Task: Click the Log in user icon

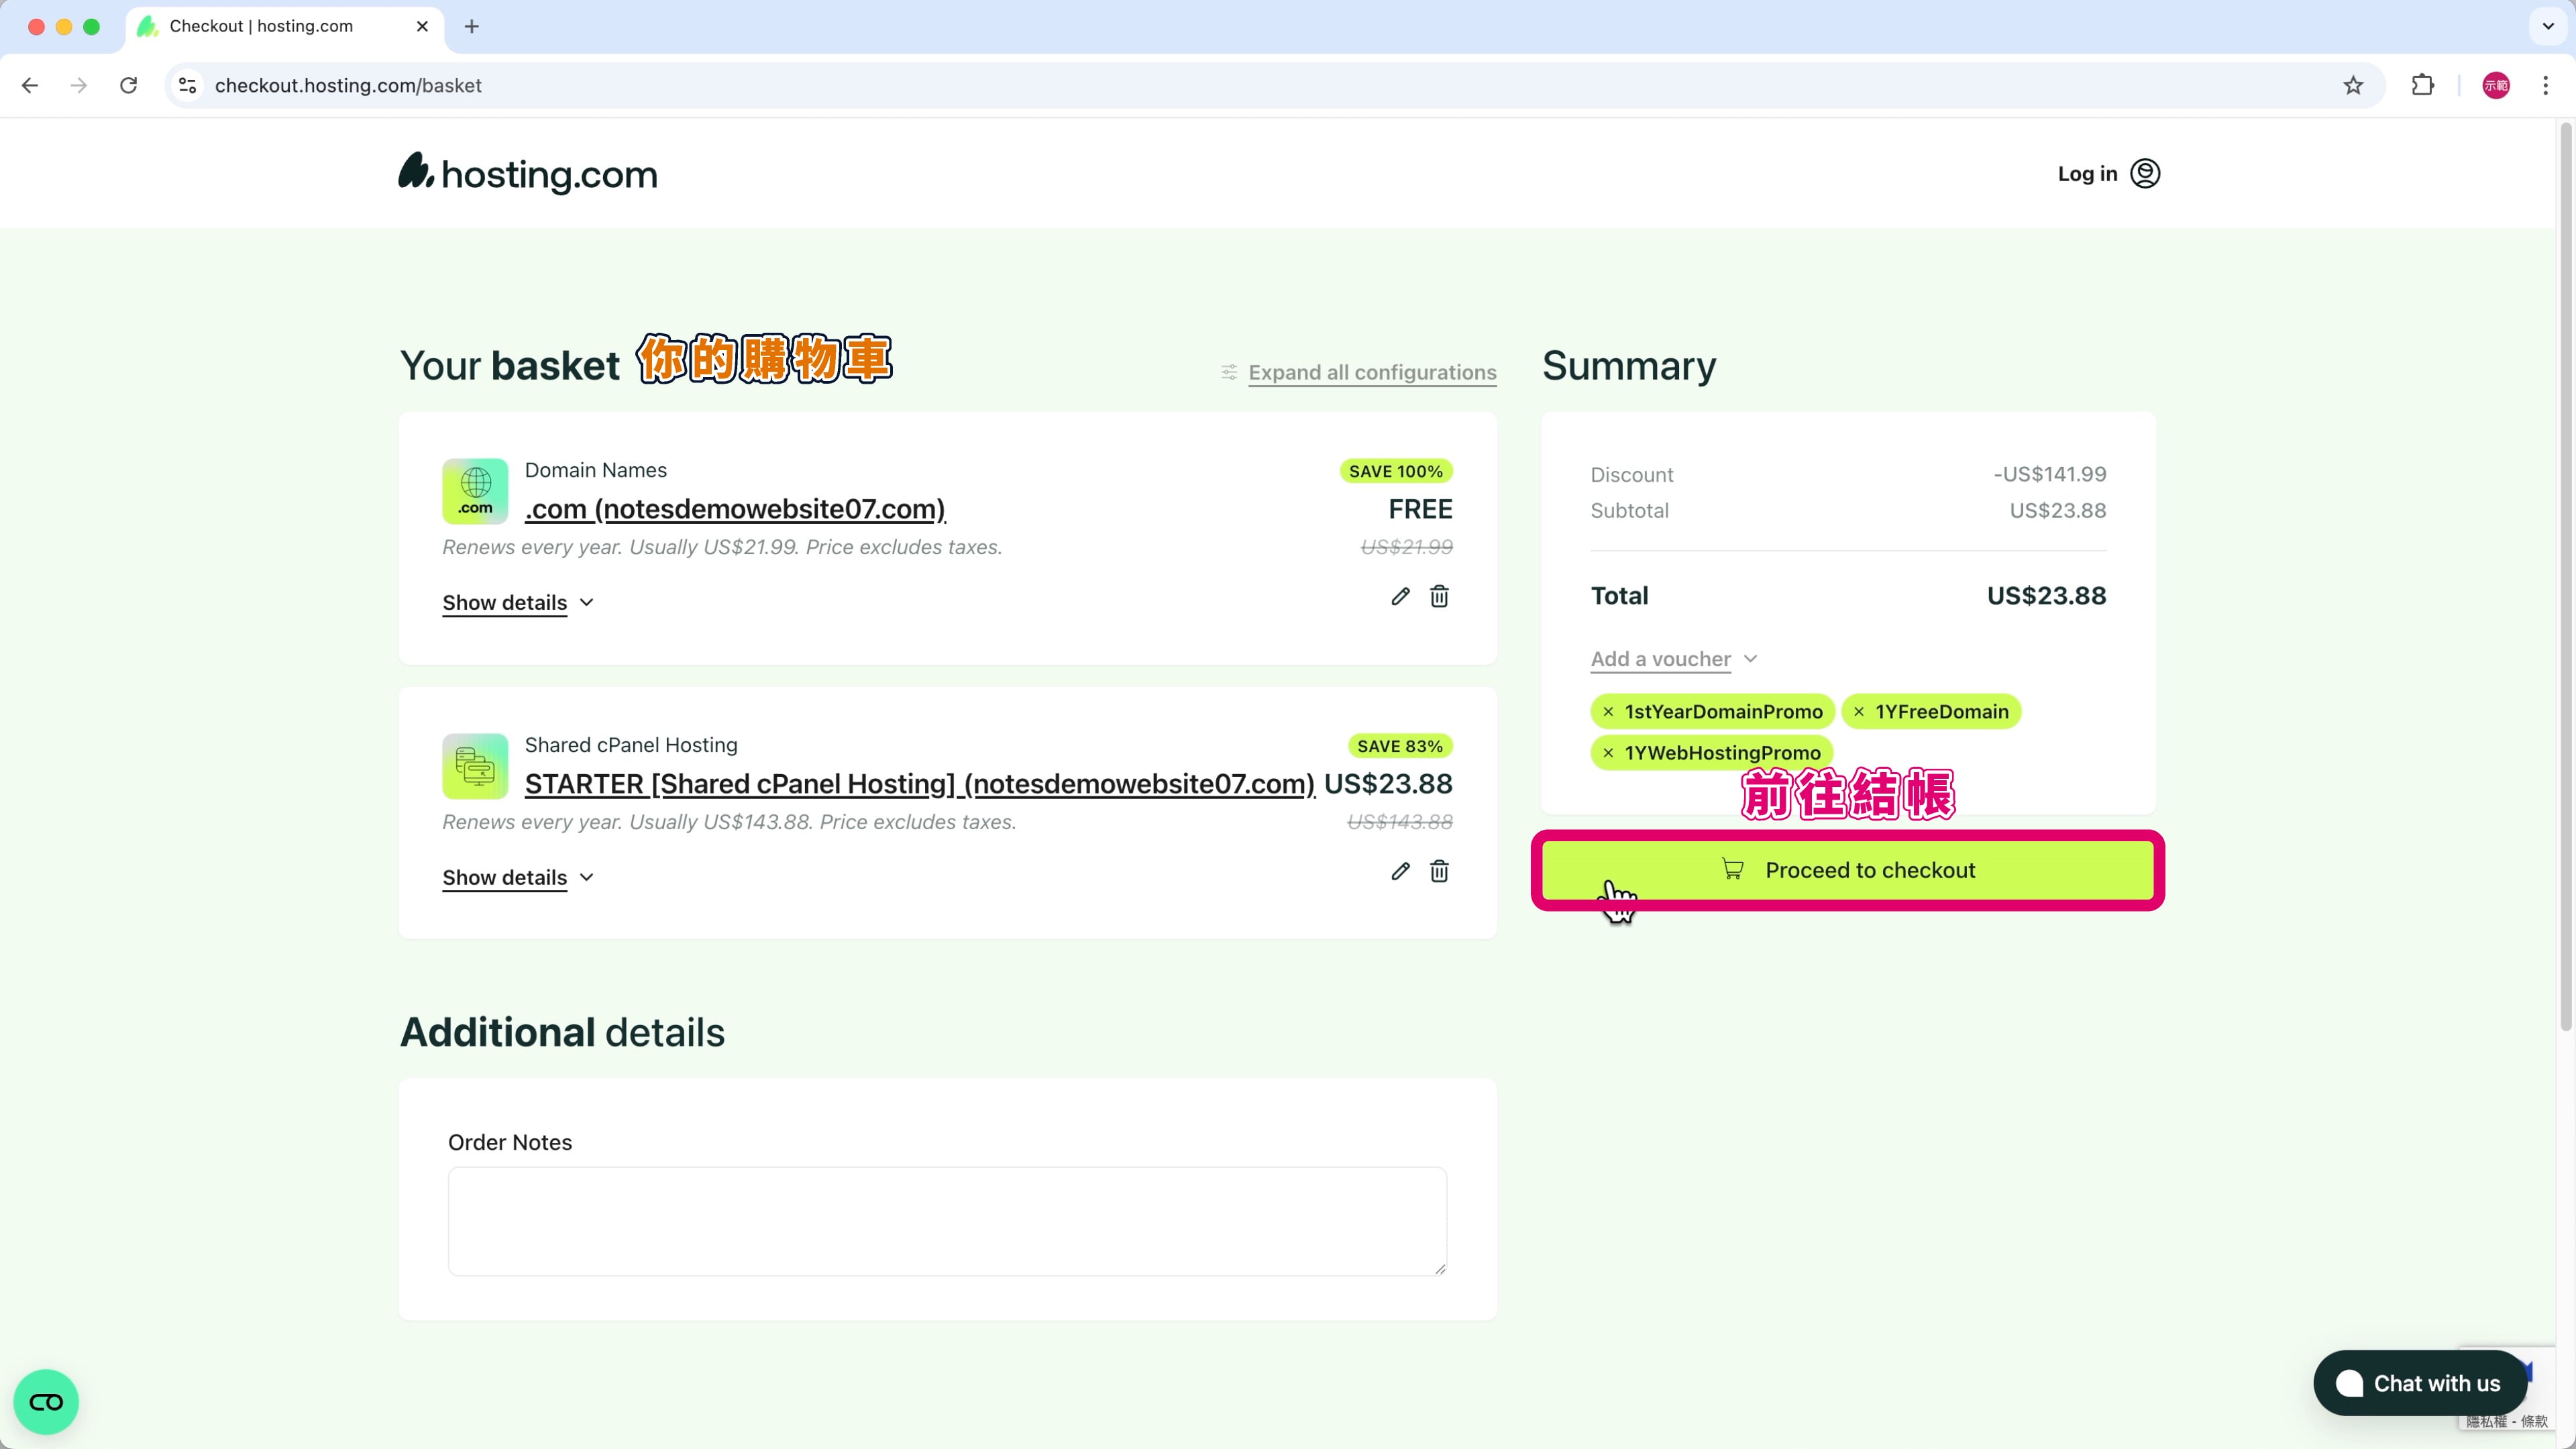Action: 2145,174
